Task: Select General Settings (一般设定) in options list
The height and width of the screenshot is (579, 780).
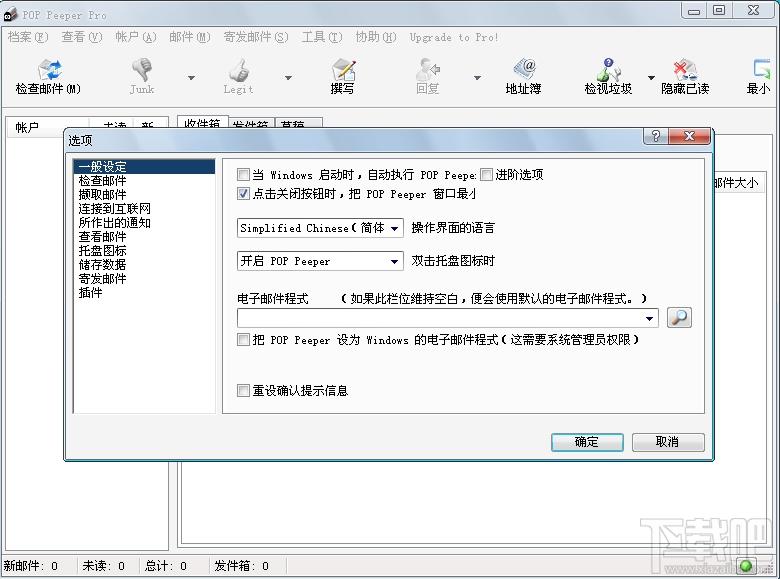Action: 144,167
